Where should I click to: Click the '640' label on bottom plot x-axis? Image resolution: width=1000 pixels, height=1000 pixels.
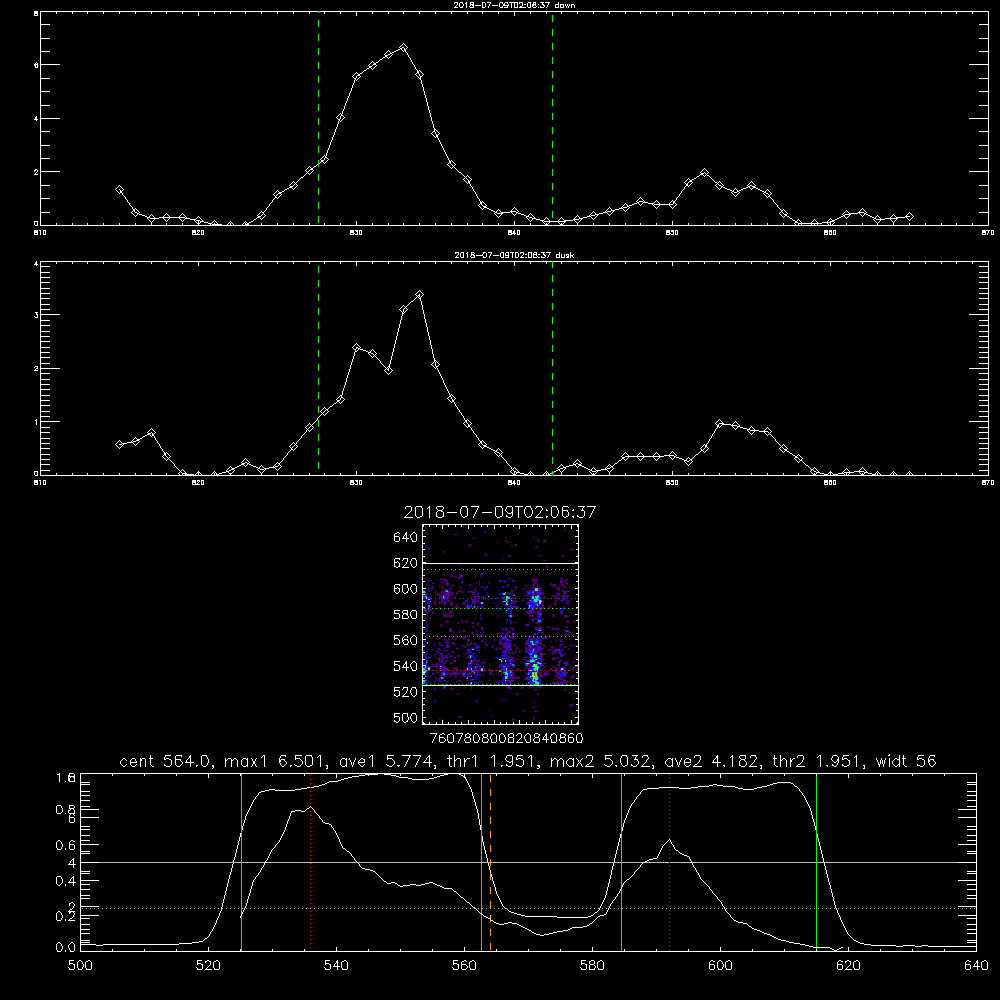click(976, 966)
